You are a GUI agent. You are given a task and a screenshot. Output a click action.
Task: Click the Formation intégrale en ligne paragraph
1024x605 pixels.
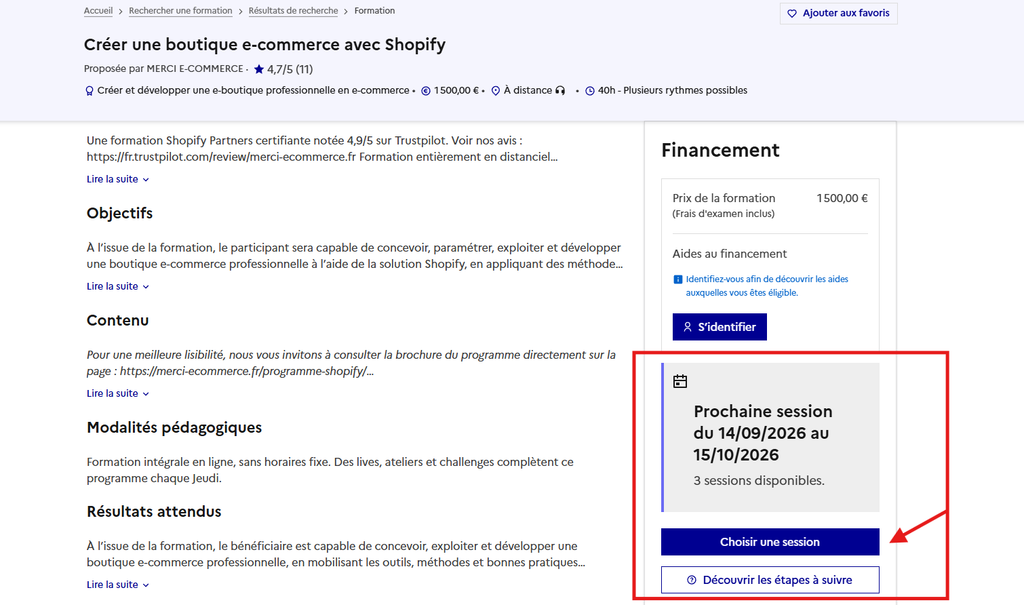330,470
